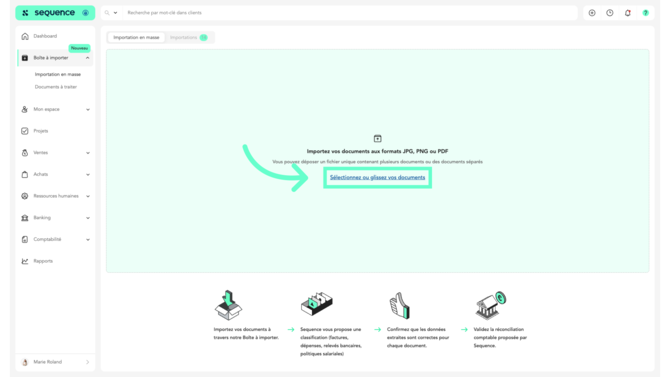Click the import box illustration
This screenshot has height=377, width=670.
pyautogui.click(x=228, y=305)
